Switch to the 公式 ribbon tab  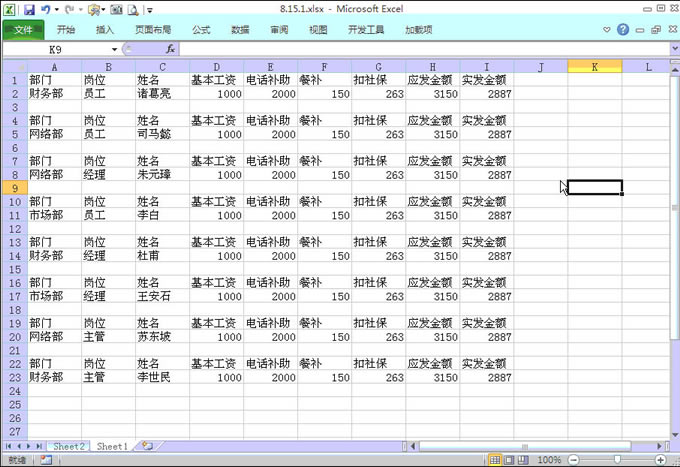[x=201, y=29]
